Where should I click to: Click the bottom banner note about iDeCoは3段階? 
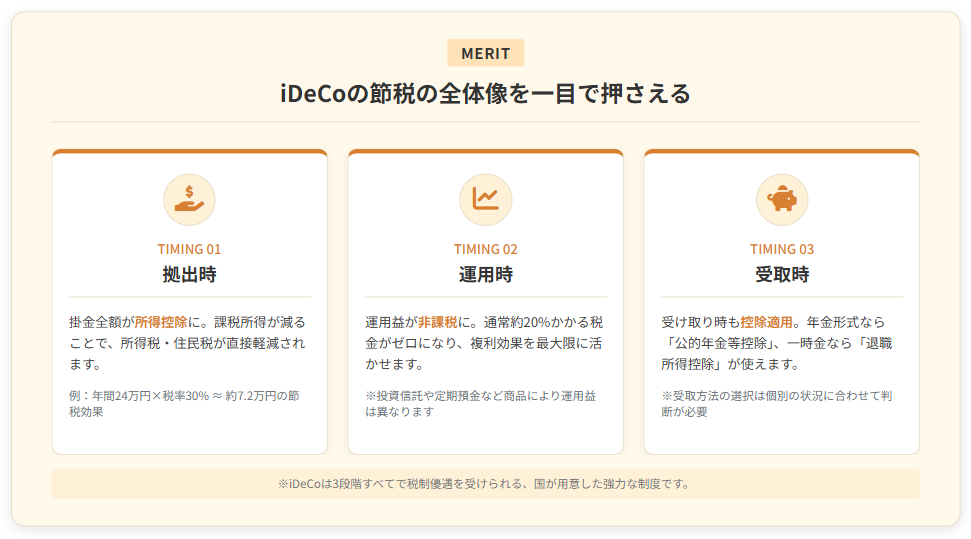click(485, 484)
